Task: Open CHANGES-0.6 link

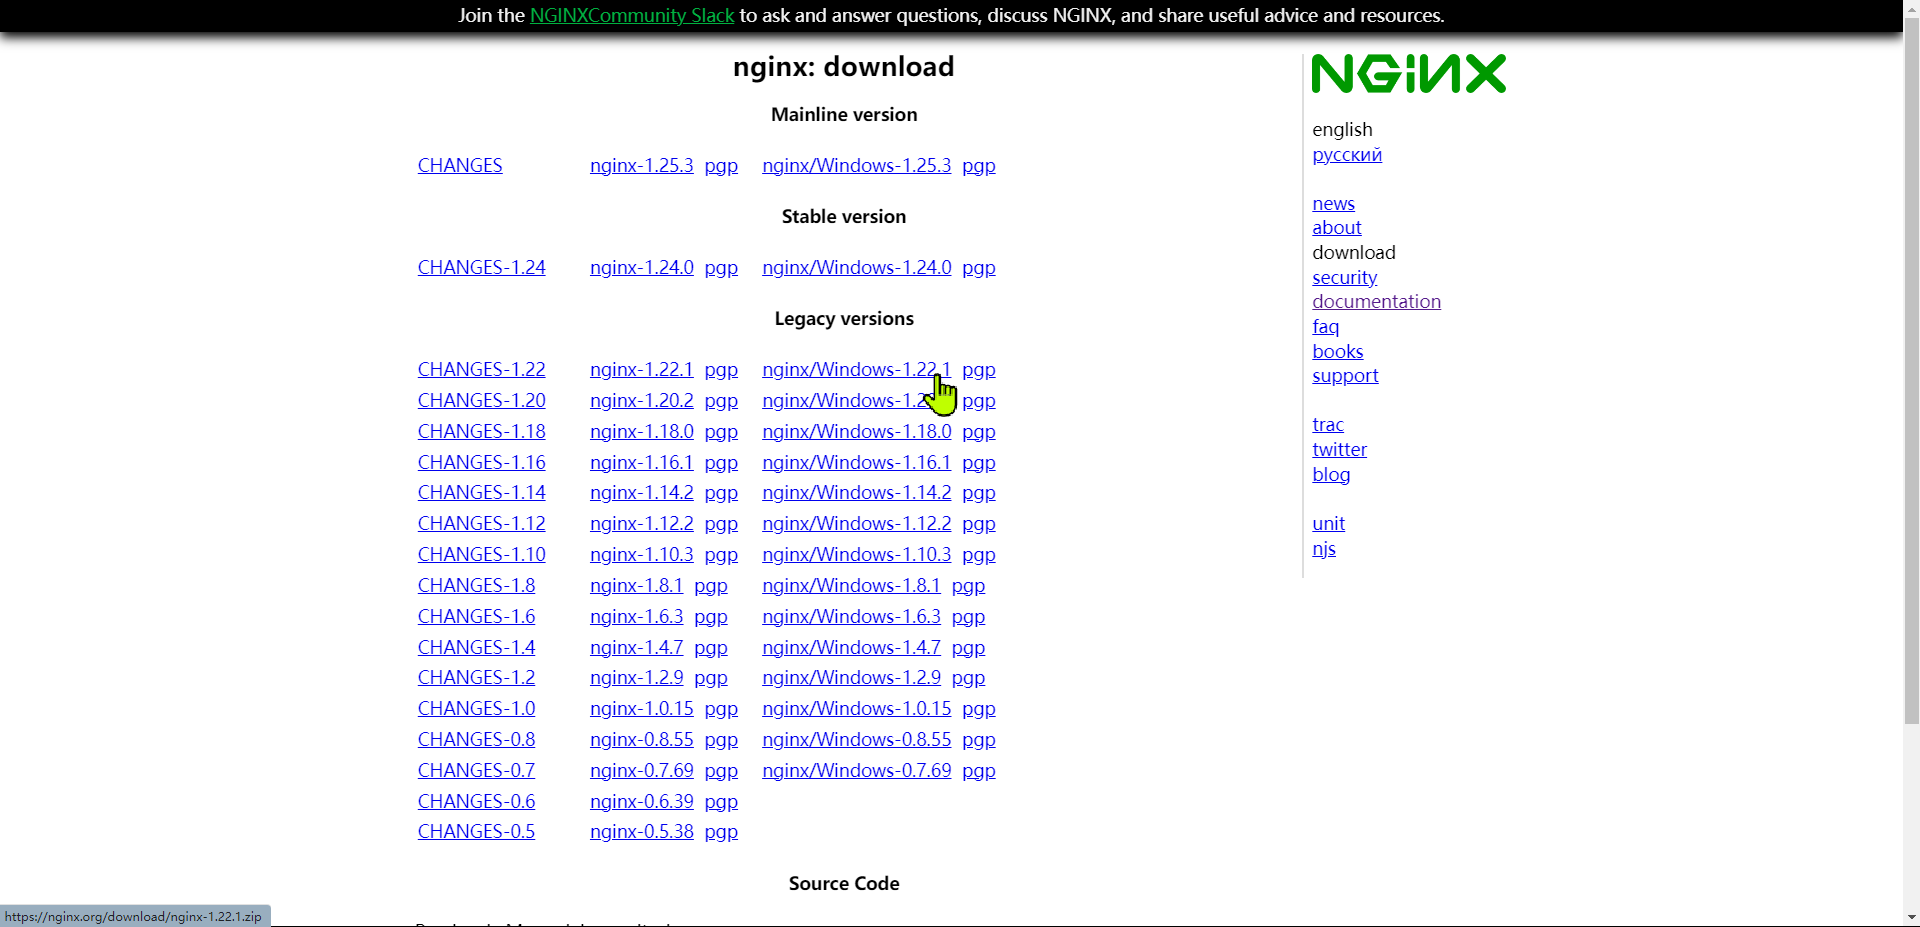Action: [477, 802]
